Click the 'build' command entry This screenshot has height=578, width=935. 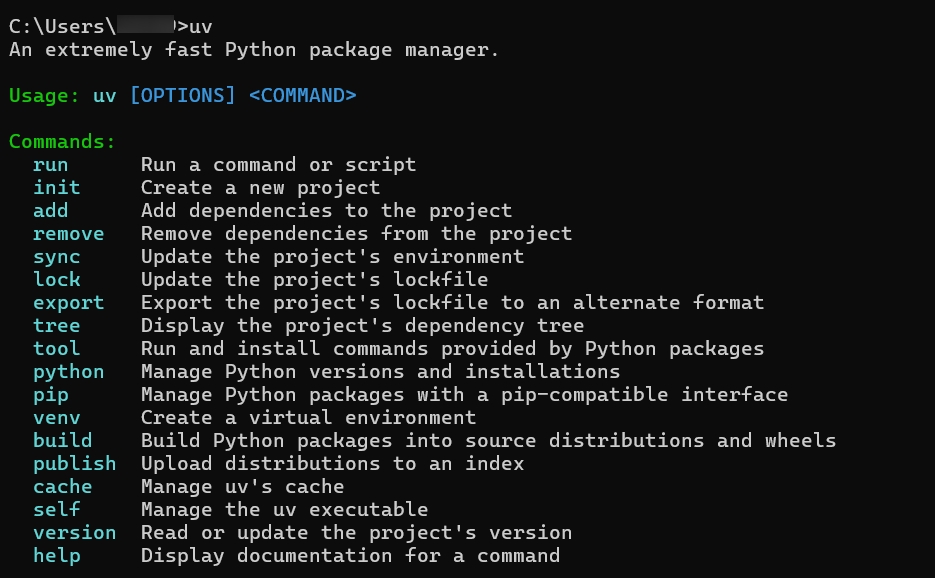click(x=63, y=441)
